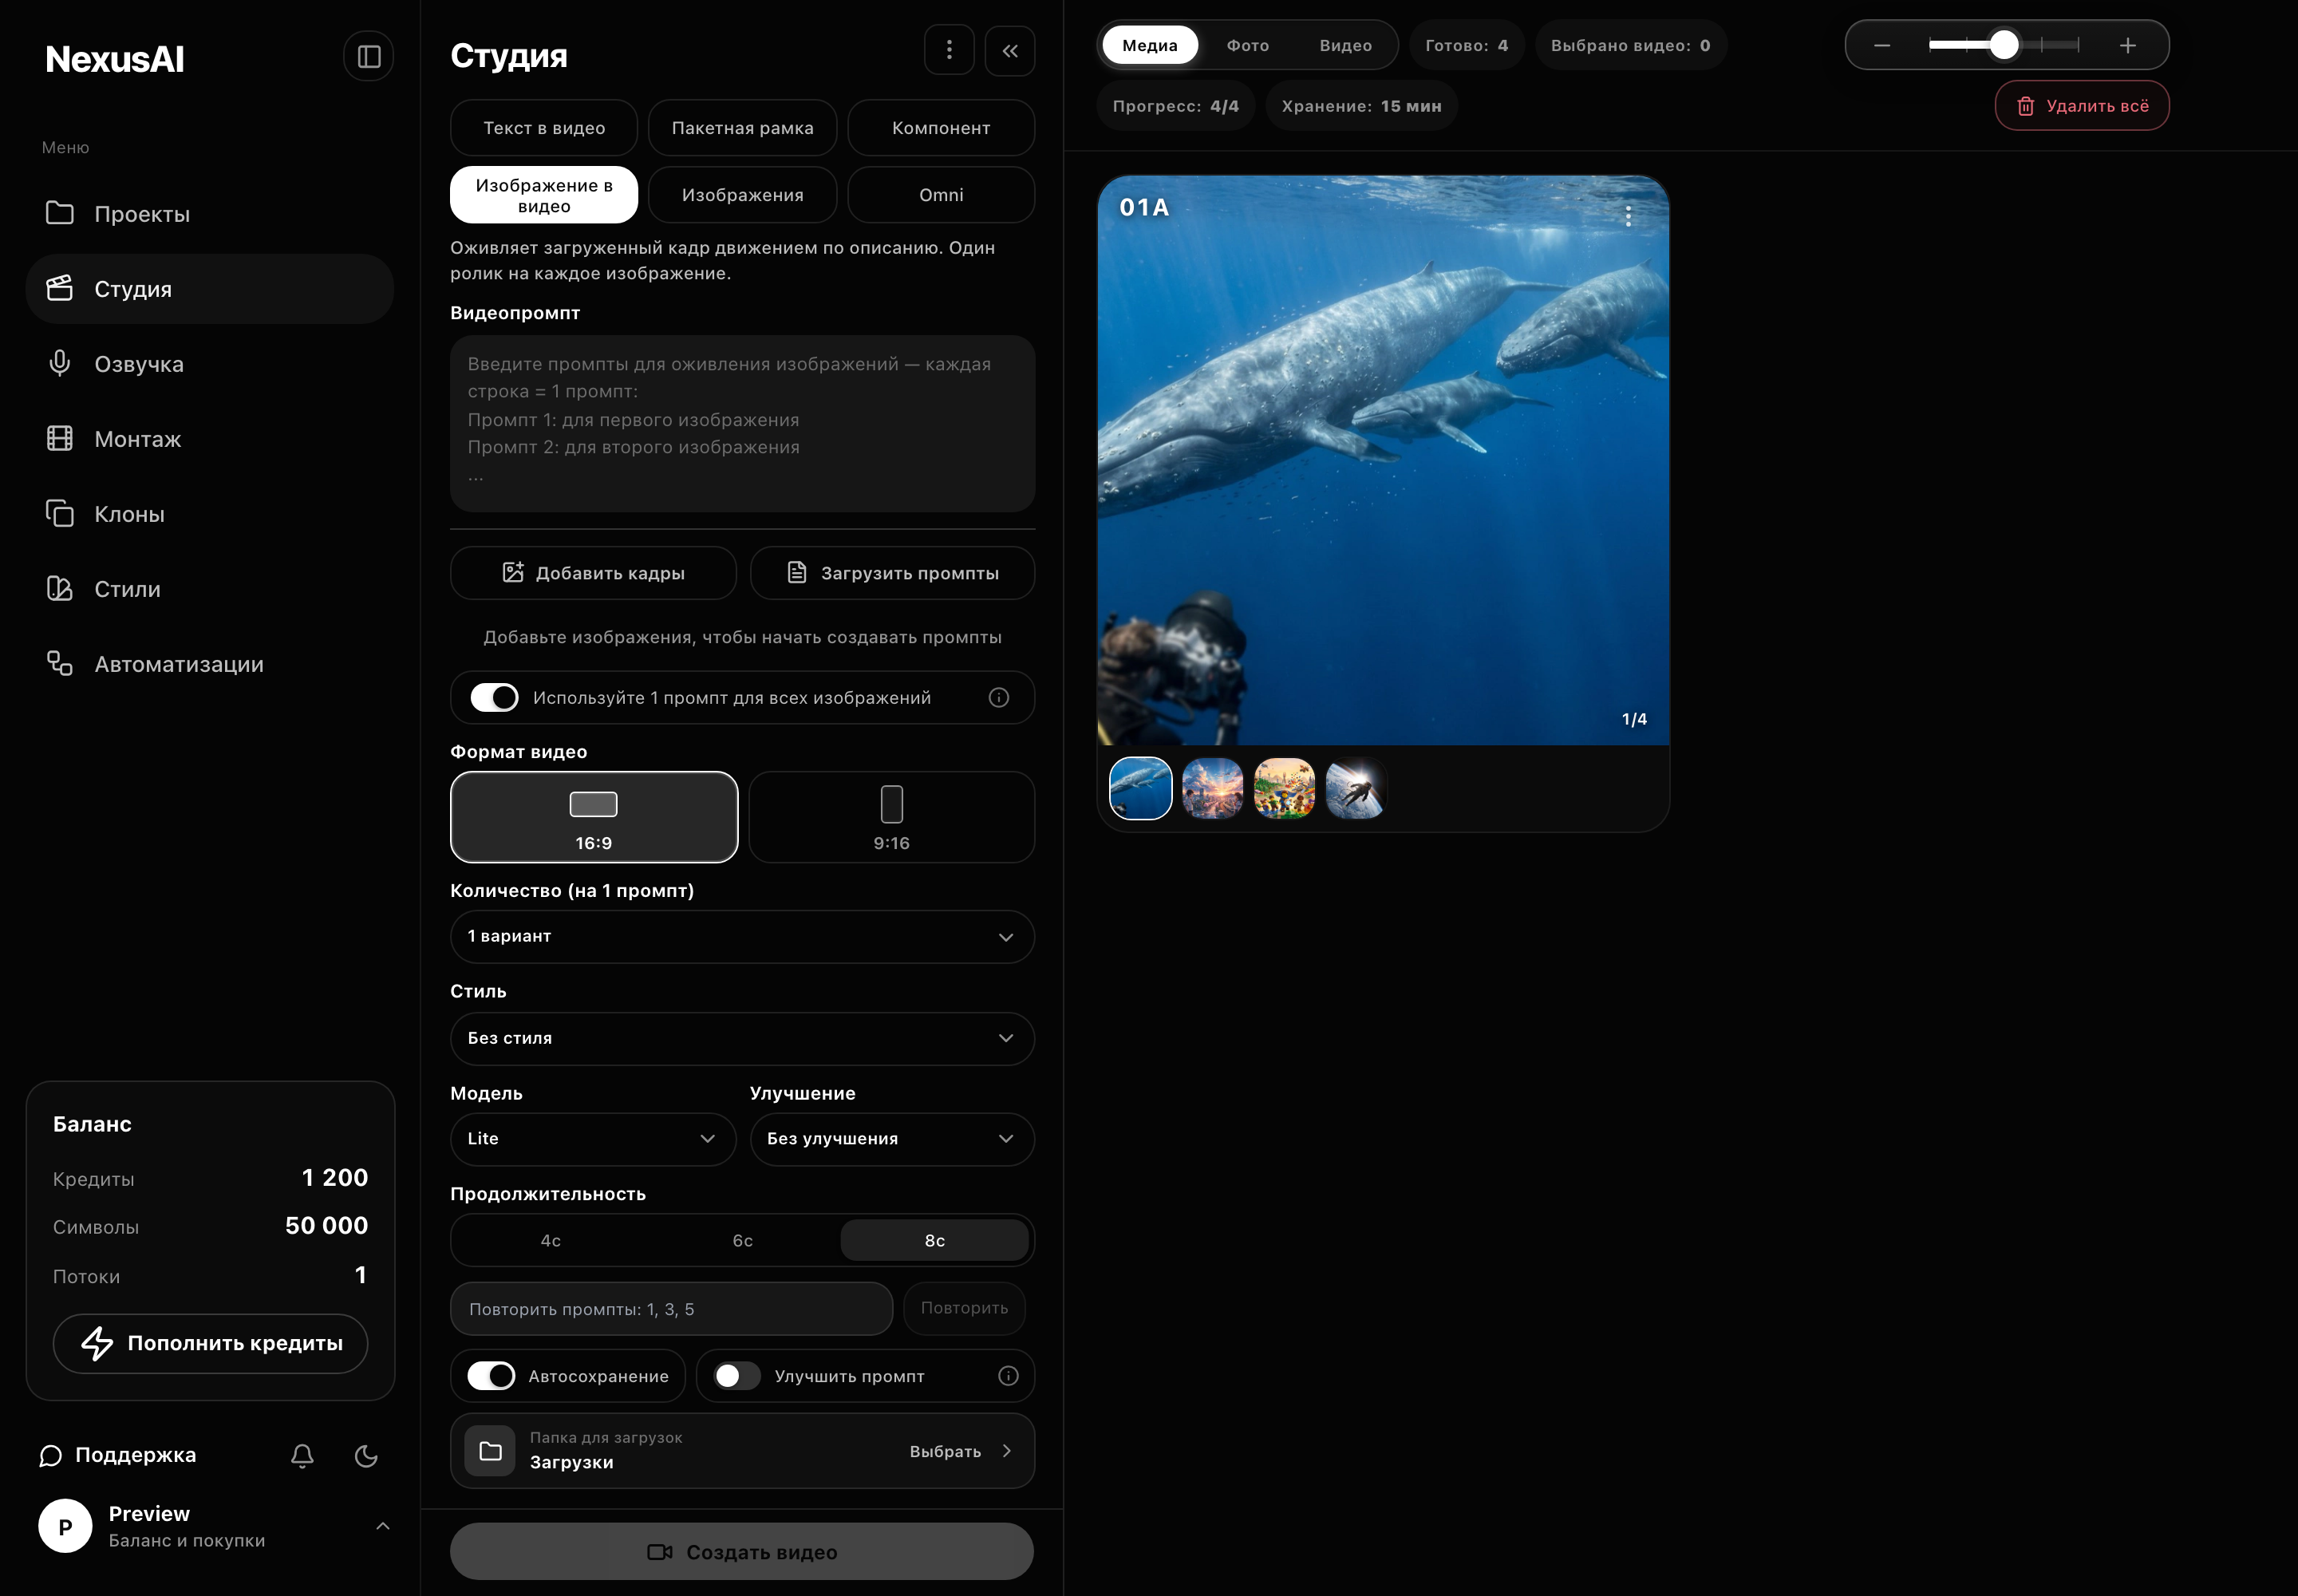Image resolution: width=2298 pixels, height=1596 pixels.
Task: Switch gallery filter to Фото
Action: [x=1248, y=45]
